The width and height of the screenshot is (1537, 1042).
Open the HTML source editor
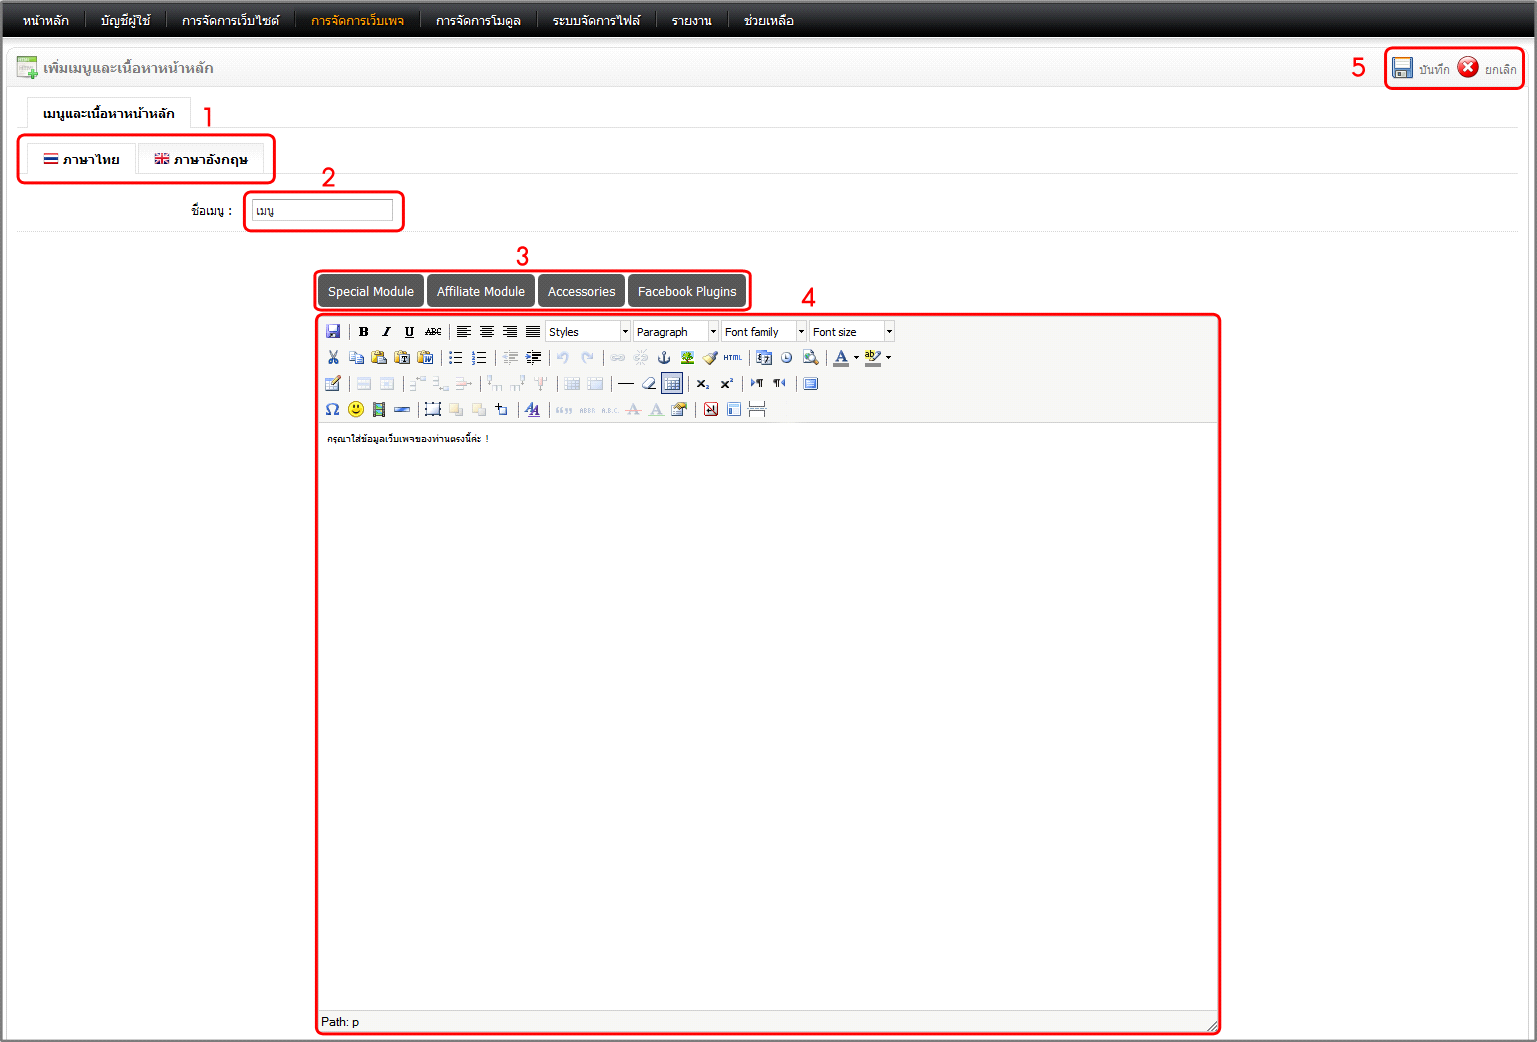coord(733,357)
